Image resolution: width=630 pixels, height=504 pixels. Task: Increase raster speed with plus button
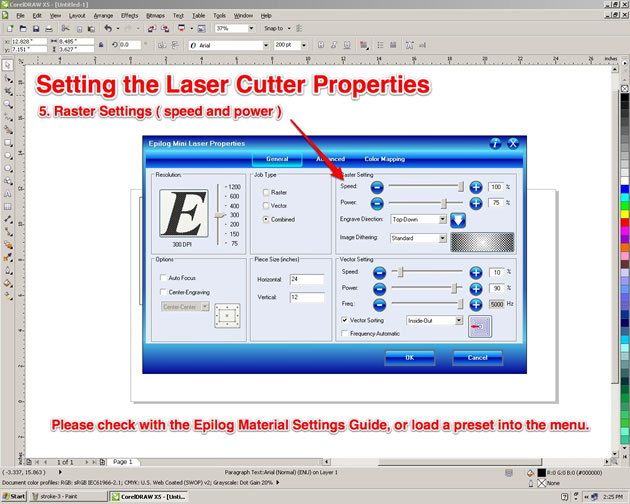click(476, 187)
